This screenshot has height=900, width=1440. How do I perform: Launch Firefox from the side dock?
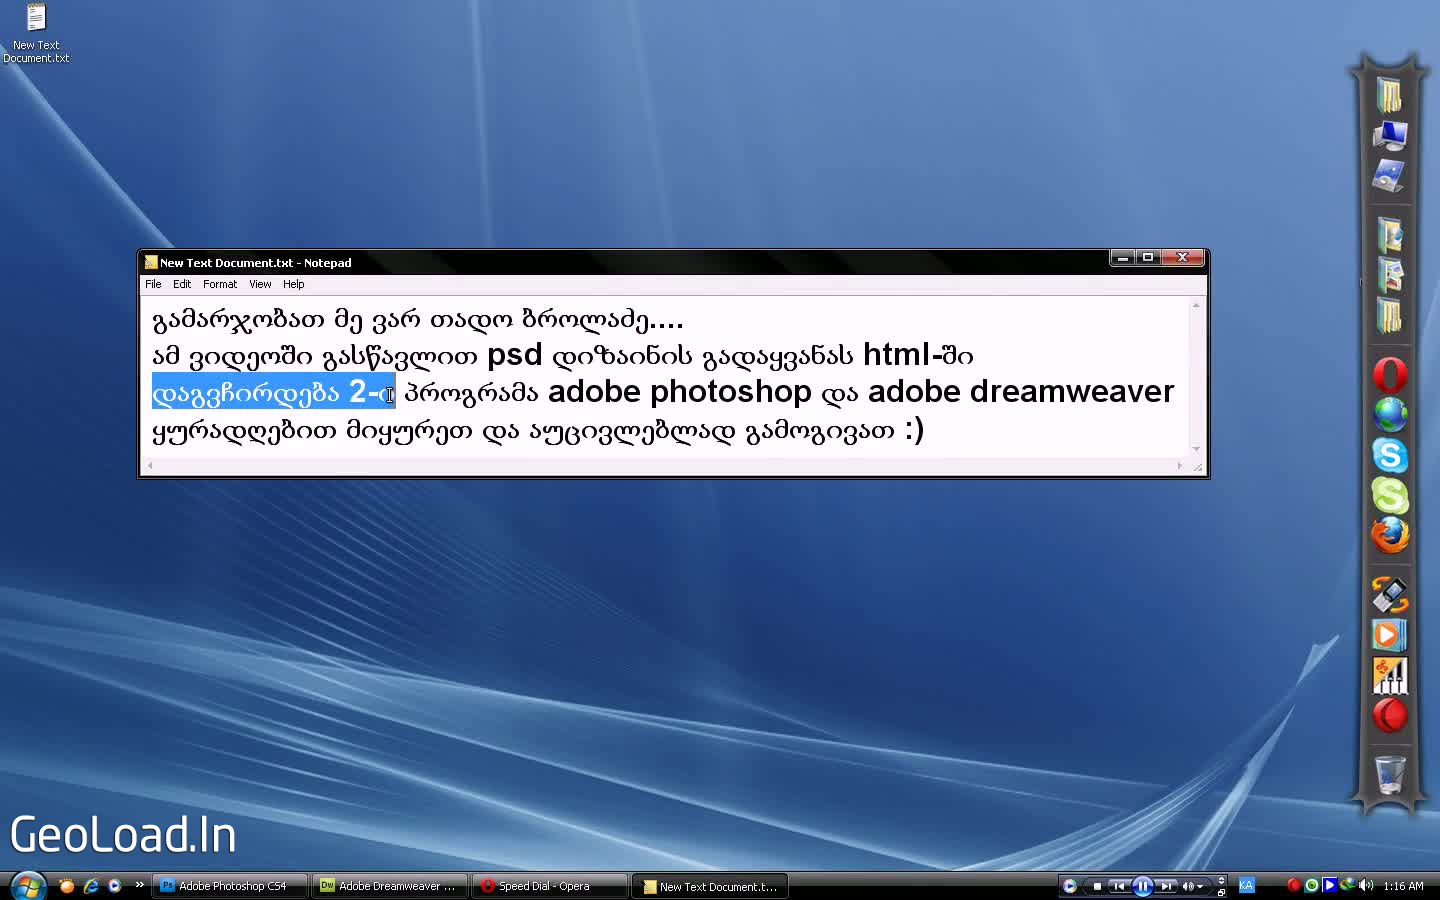point(1390,536)
